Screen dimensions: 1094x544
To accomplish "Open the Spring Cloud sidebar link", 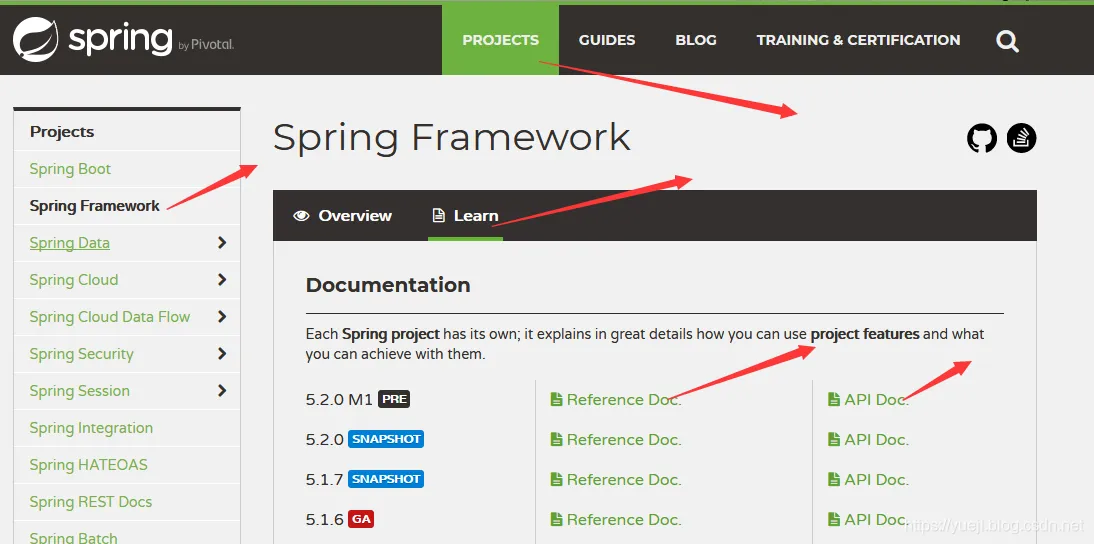I will point(73,280).
